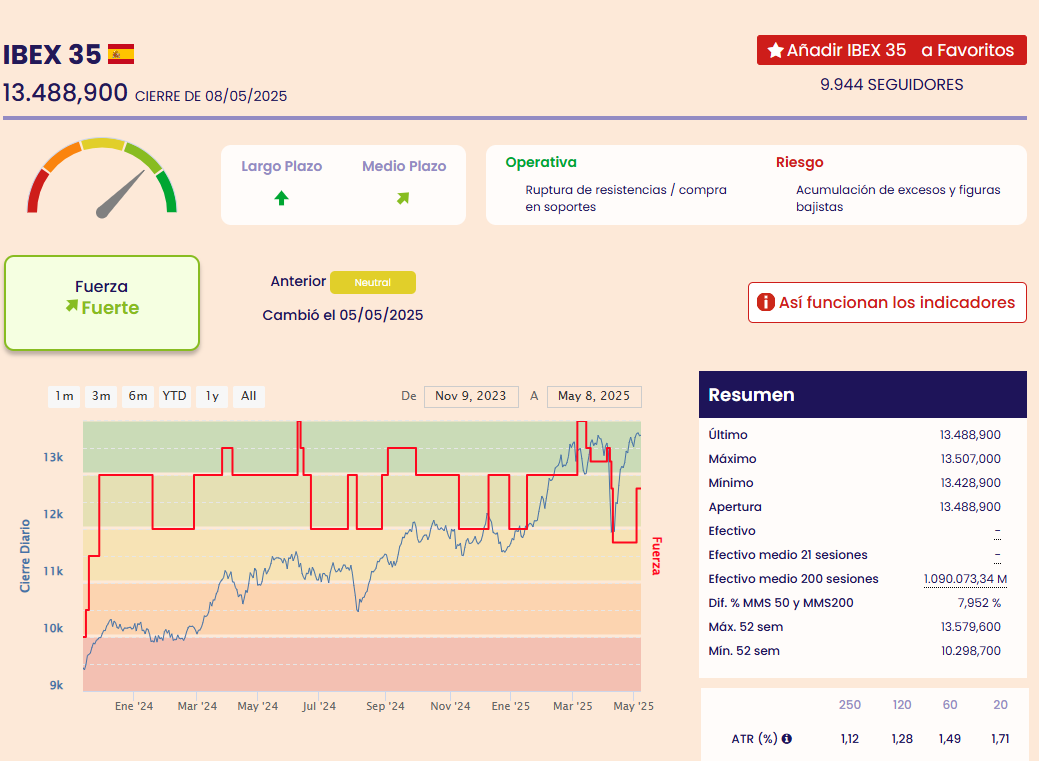Click the Neutral badge next to Anterior
Screen dimensions: 1039x761
pos(373,282)
